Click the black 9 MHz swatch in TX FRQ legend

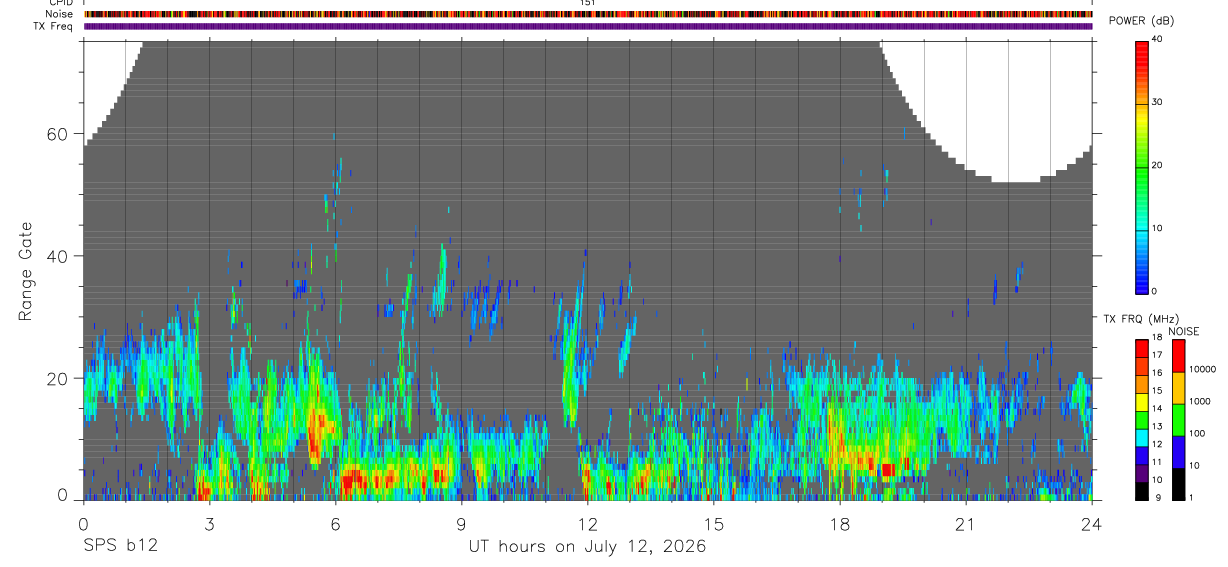1142,491
